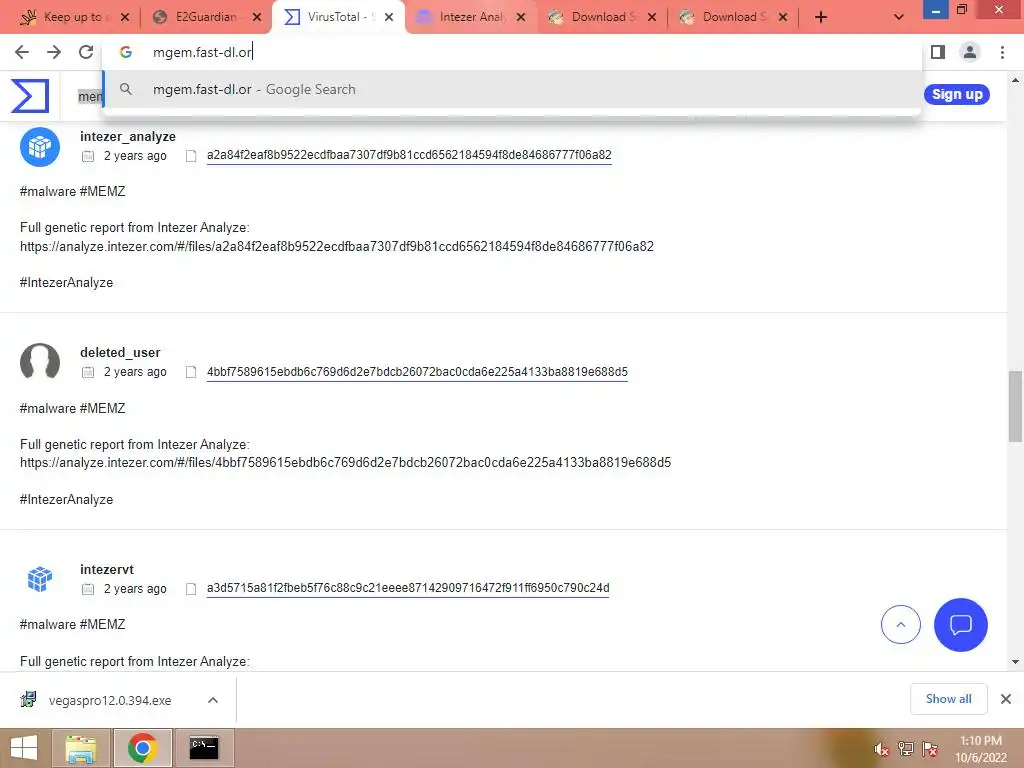Click the network tray icon
Image resolution: width=1024 pixels, height=768 pixels.
906,749
